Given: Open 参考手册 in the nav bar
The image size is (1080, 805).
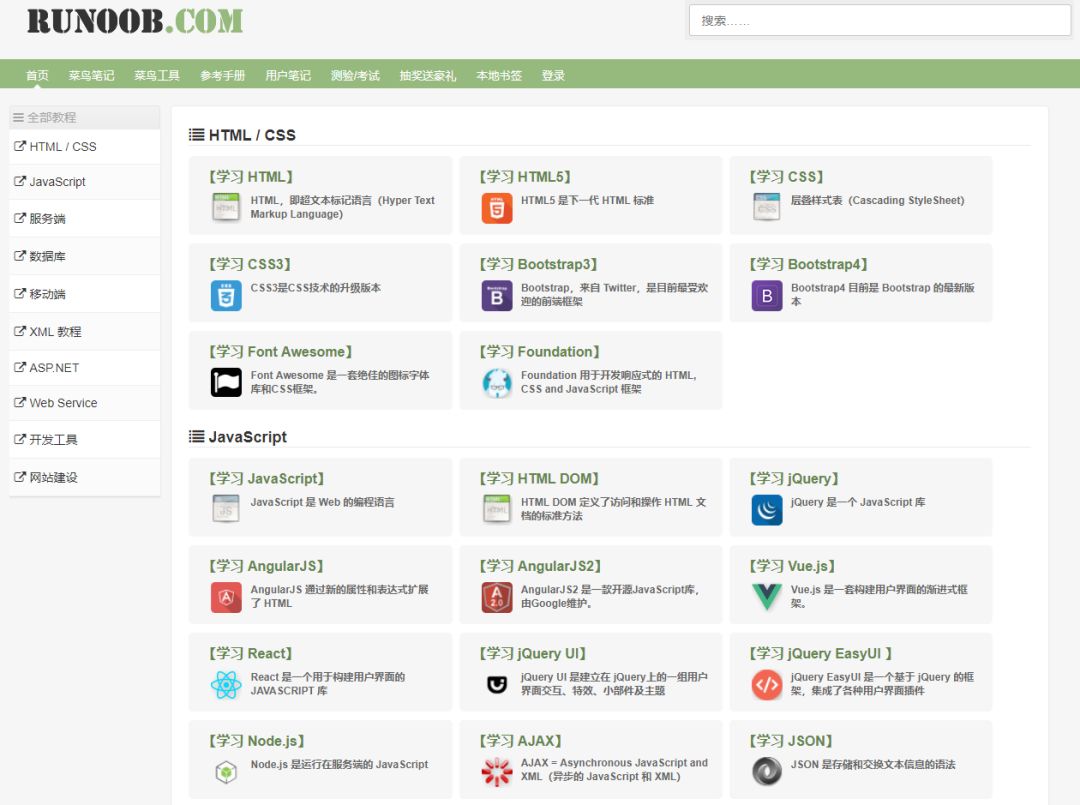Looking at the screenshot, I should point(222,76).
